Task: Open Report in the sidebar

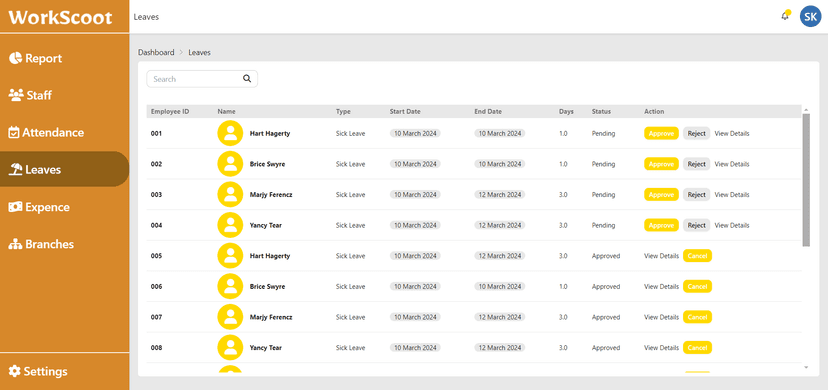Action: 64,58
